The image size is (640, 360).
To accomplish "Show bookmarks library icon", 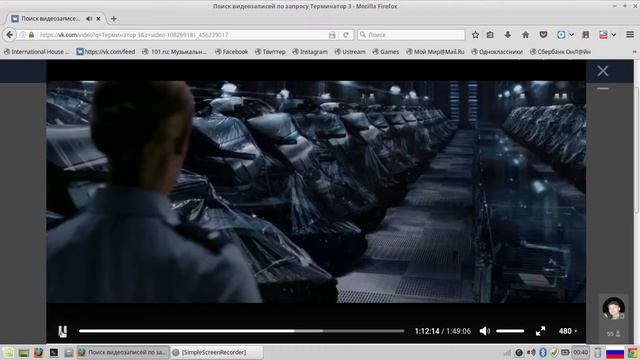I will [x=490, y=35].
